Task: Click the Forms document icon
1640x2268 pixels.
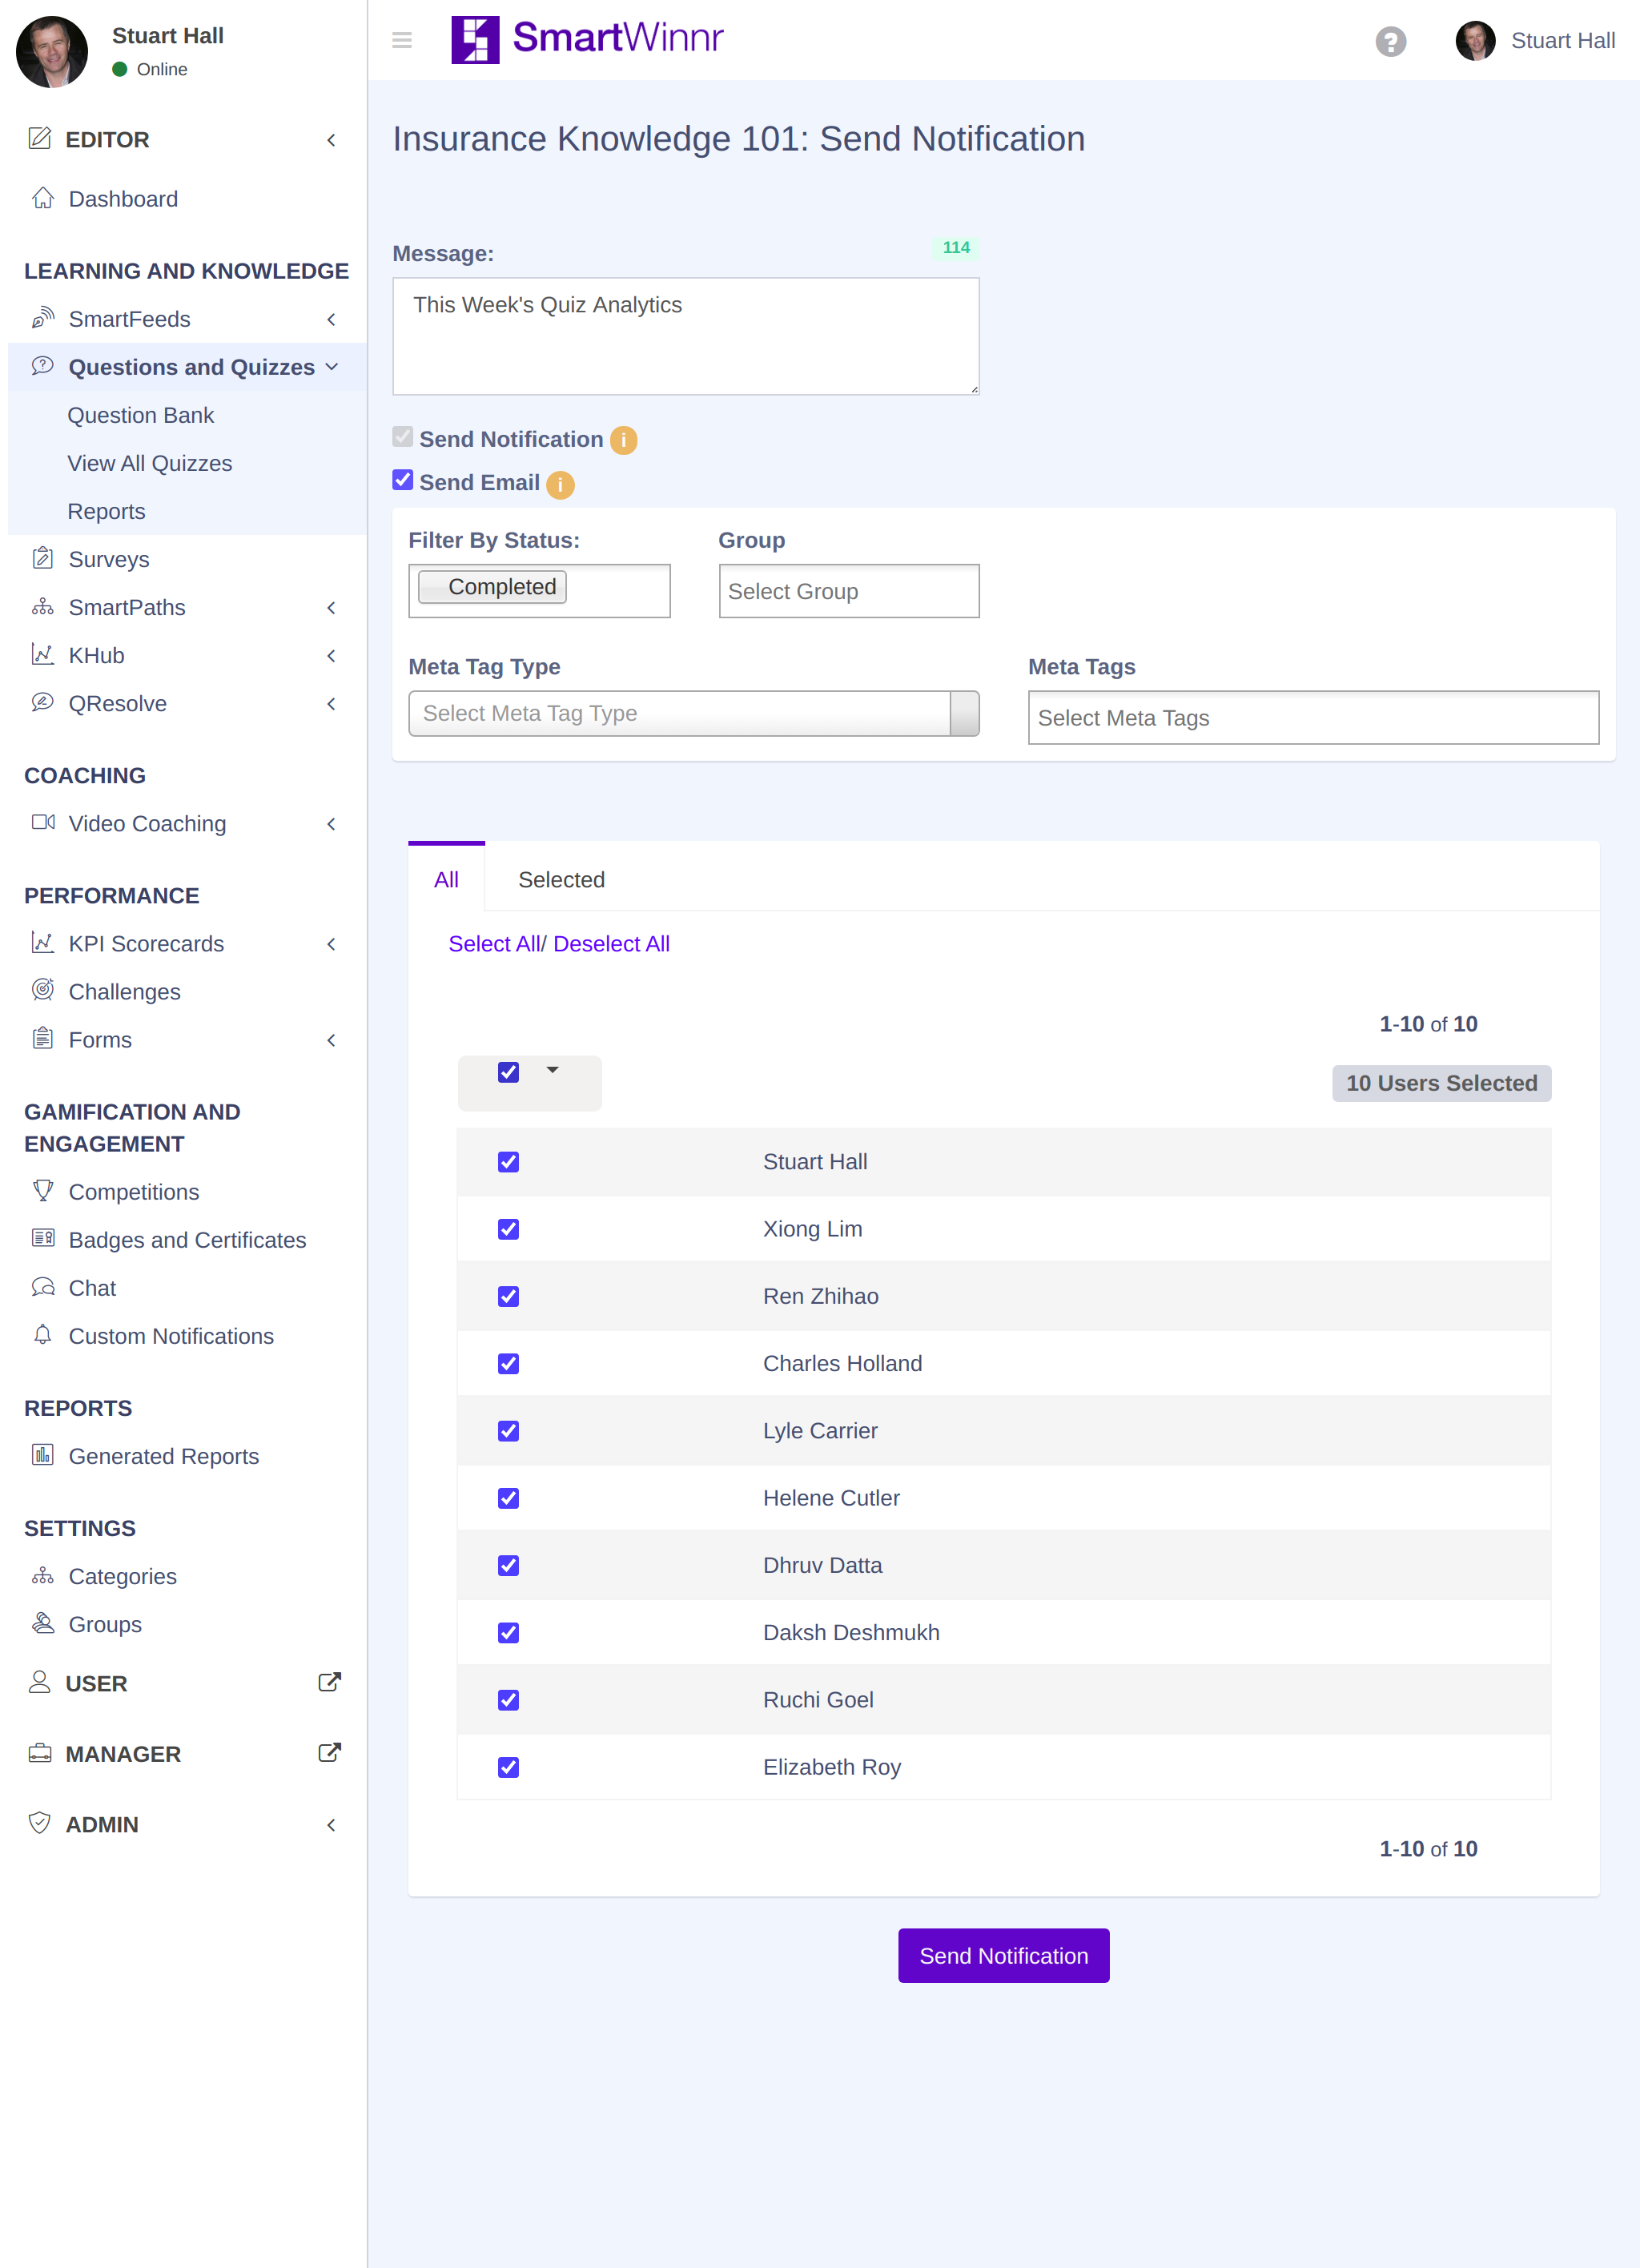Action: (x=43, y=1038)
